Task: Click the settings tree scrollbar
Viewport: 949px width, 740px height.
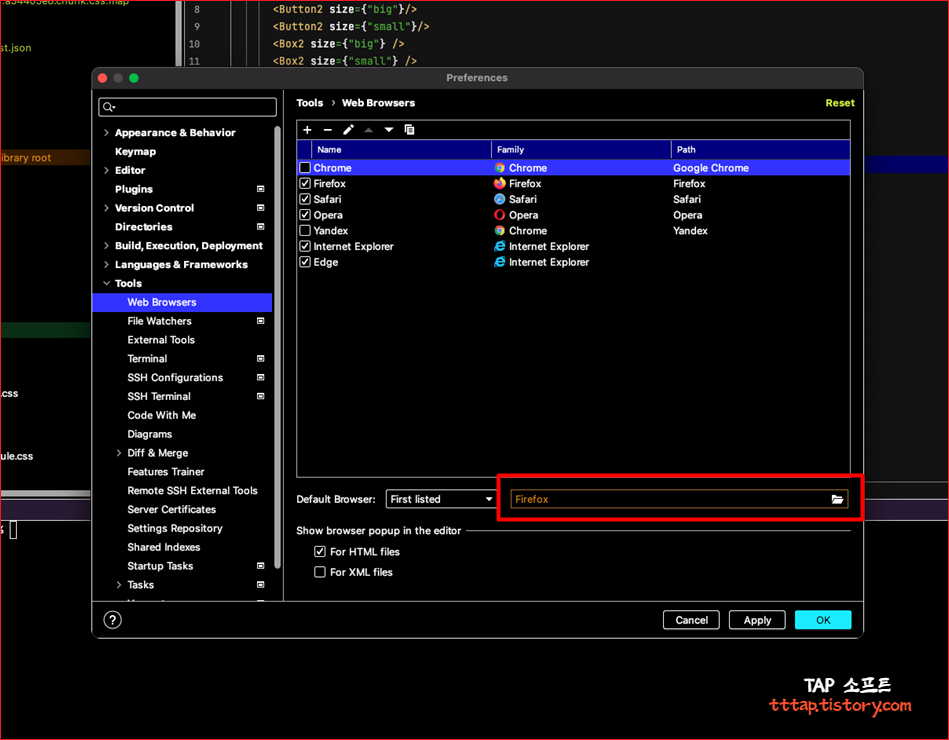Action: tap(277, 348)
